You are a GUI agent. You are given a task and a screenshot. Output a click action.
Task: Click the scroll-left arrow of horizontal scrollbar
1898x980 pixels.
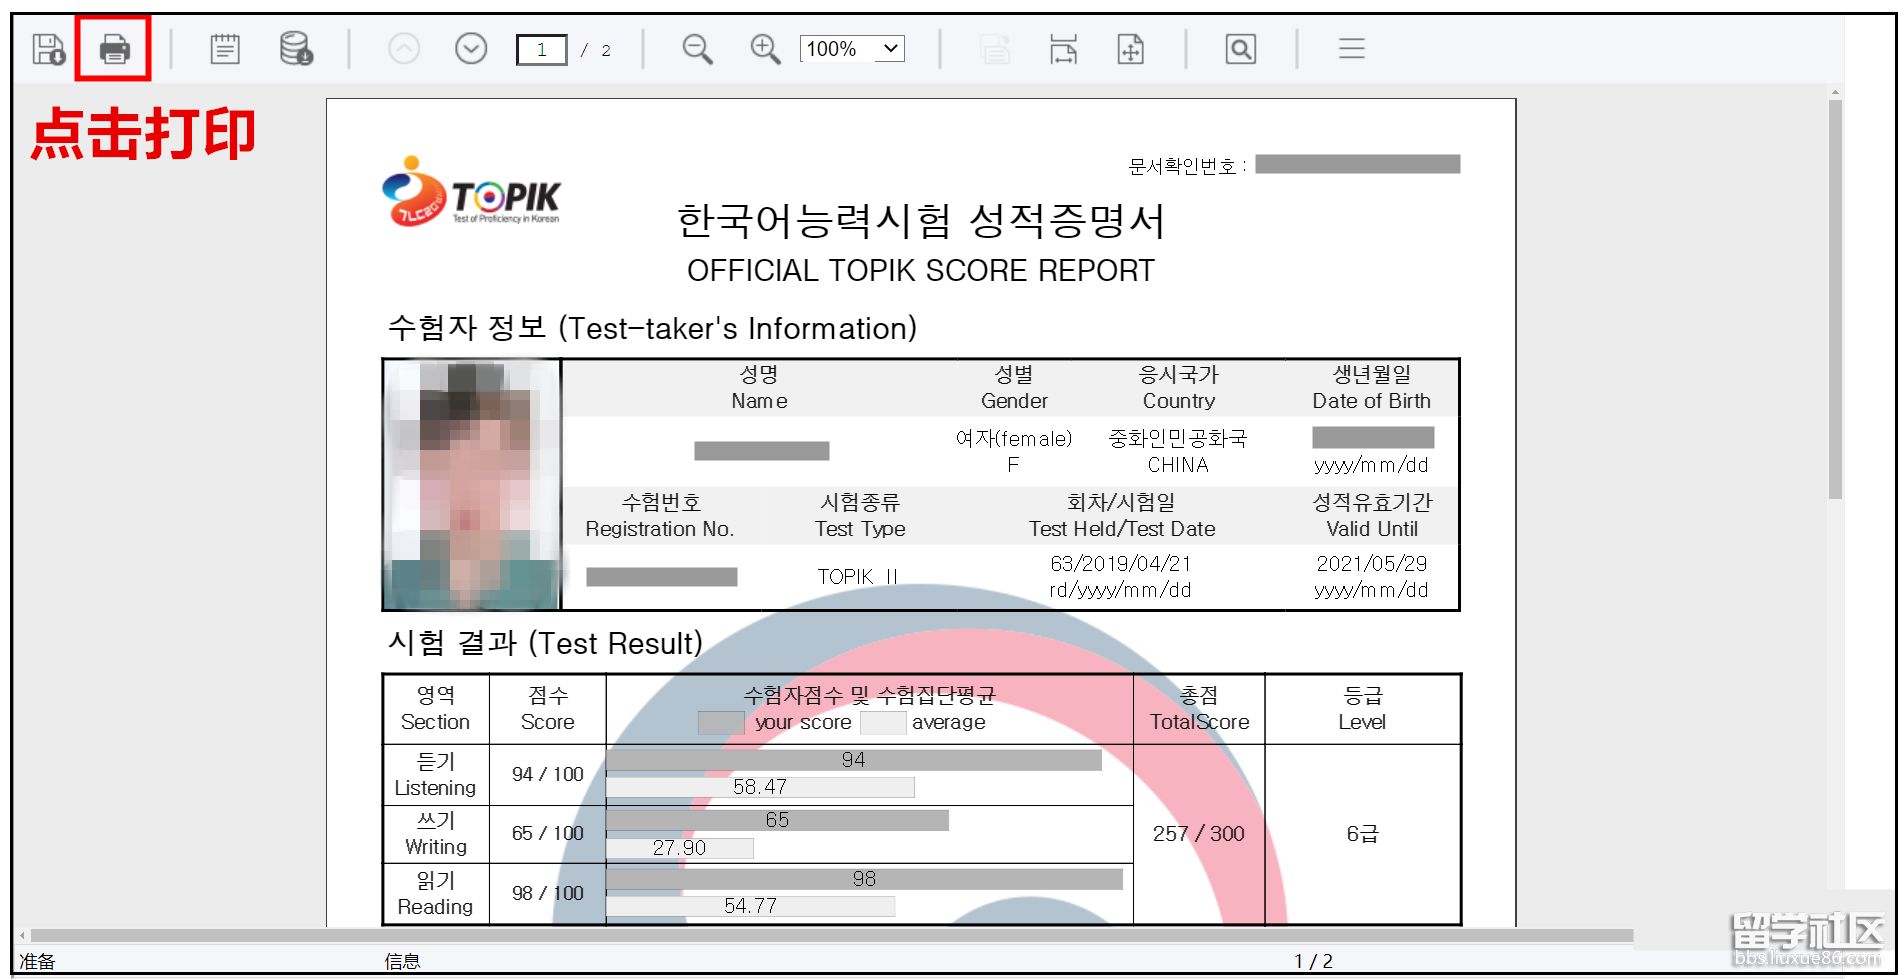pyautogui.click(x=22, y=936)
